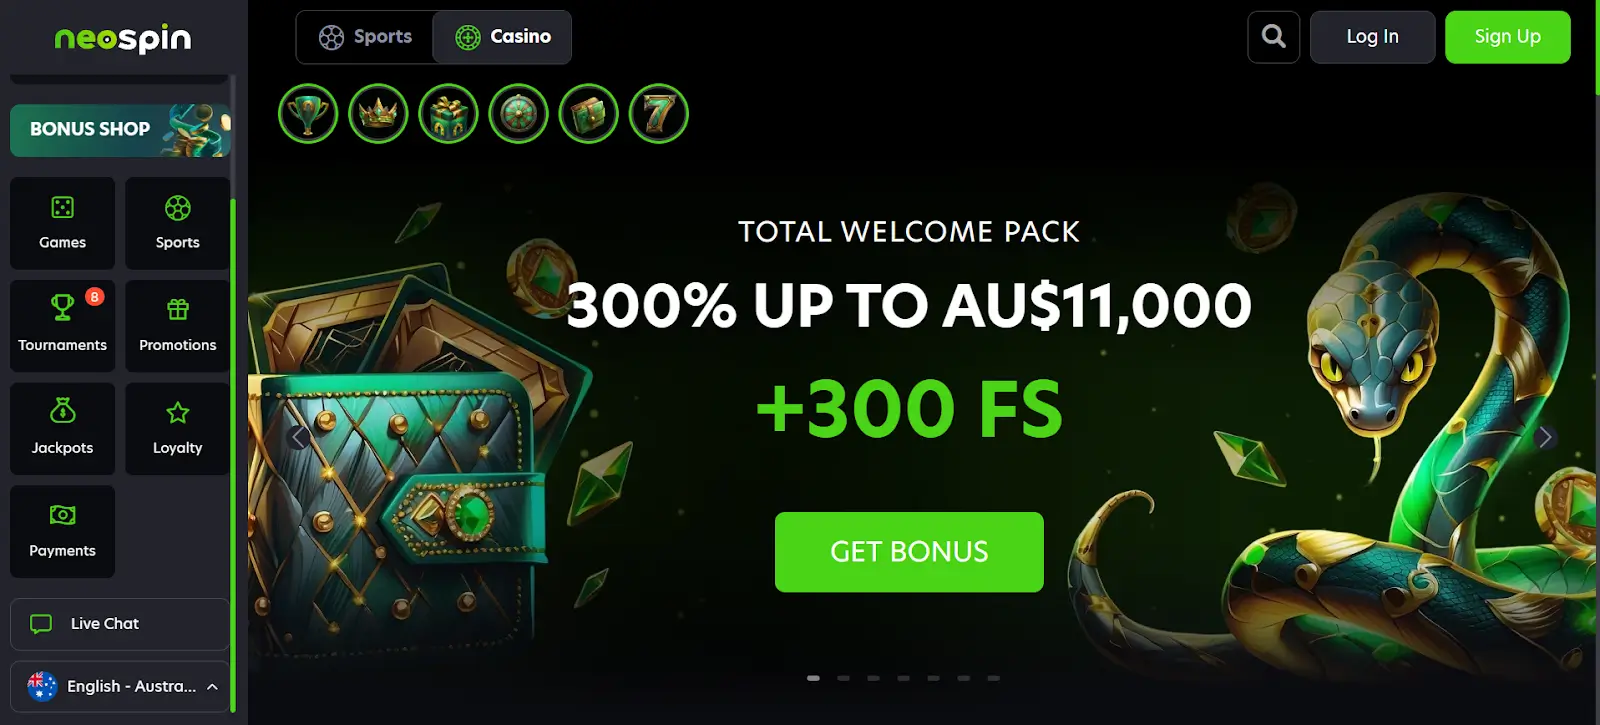Screen dimensions: 1600x725
Task: Click the trophy icon in the category row
Action: [x=308, y=113]
